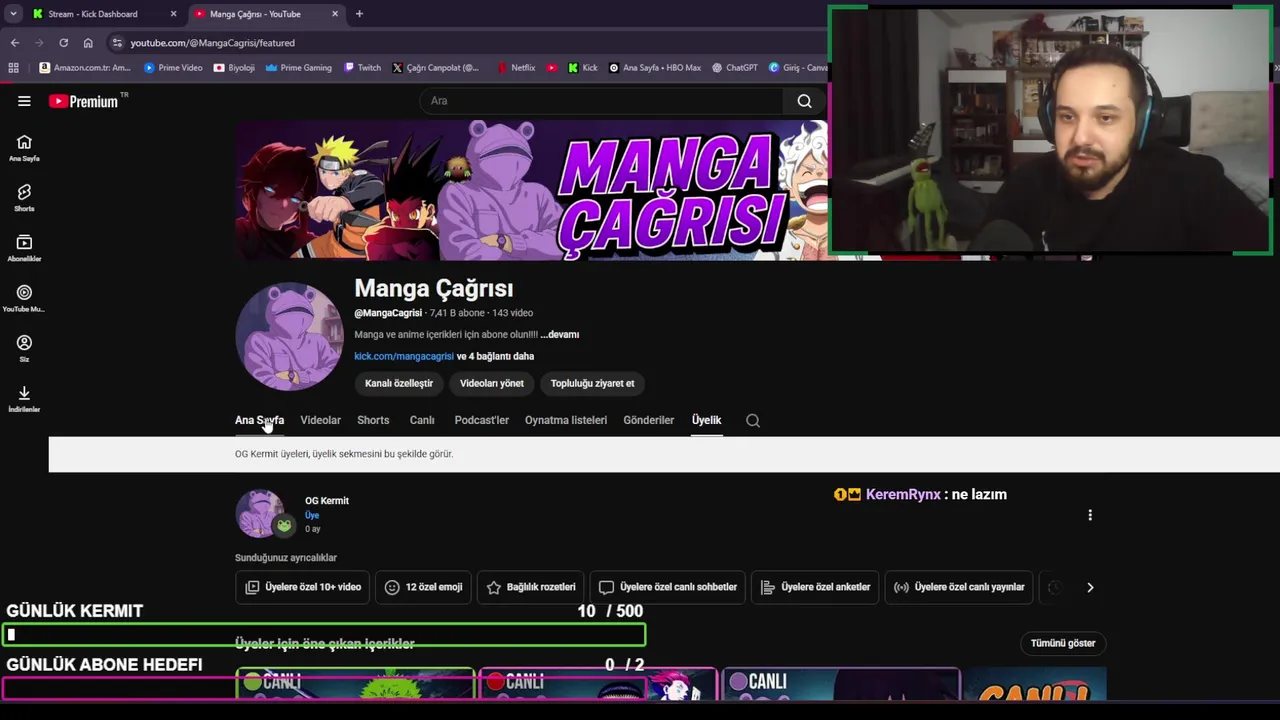The image size is (1280, 720).
Task: Open the Gönderiler tab
Action: click(648, 420)
